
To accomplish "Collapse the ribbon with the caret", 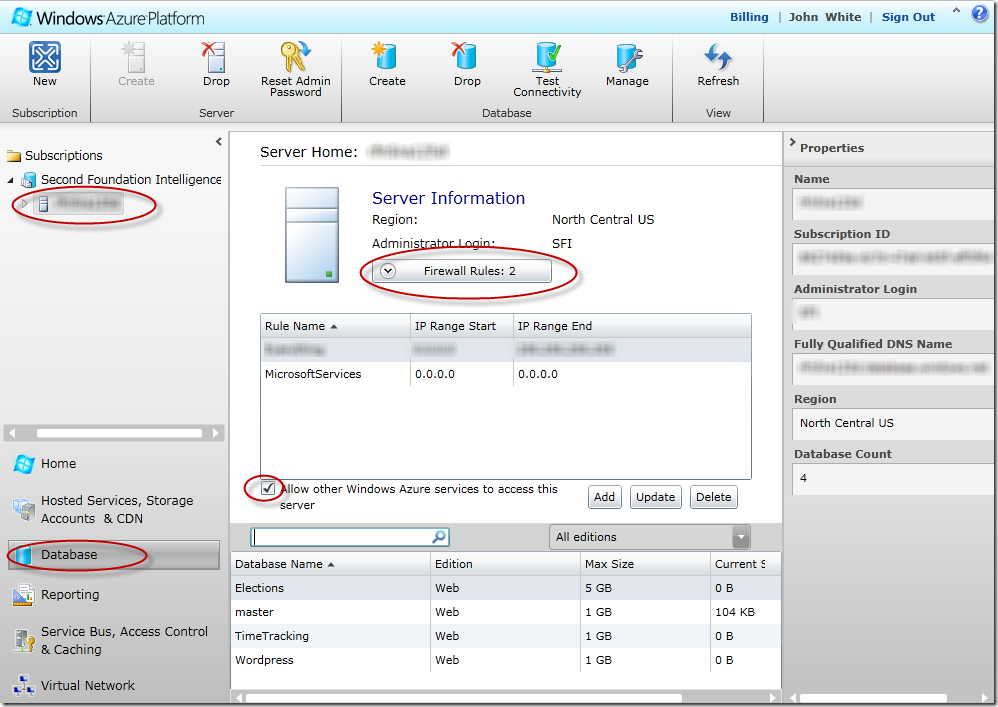I will point(956,11).
